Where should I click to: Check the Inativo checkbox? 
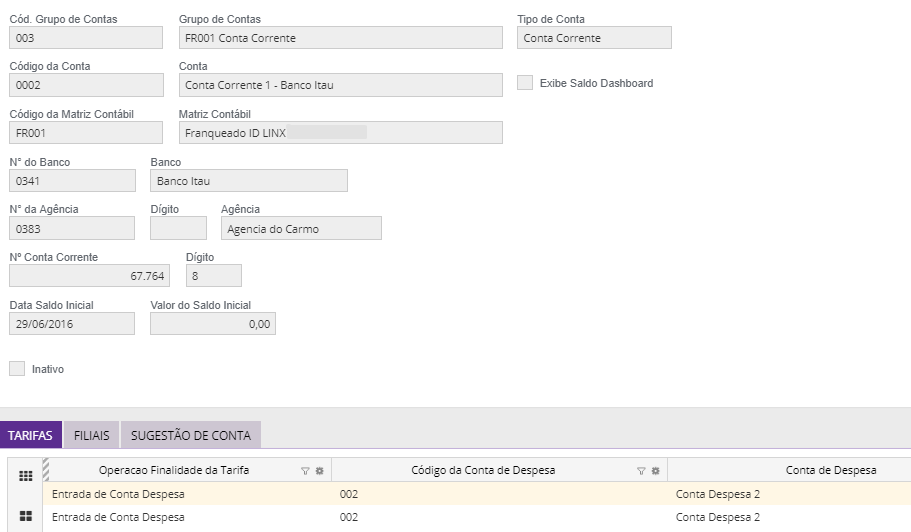[x=17, y=369]
